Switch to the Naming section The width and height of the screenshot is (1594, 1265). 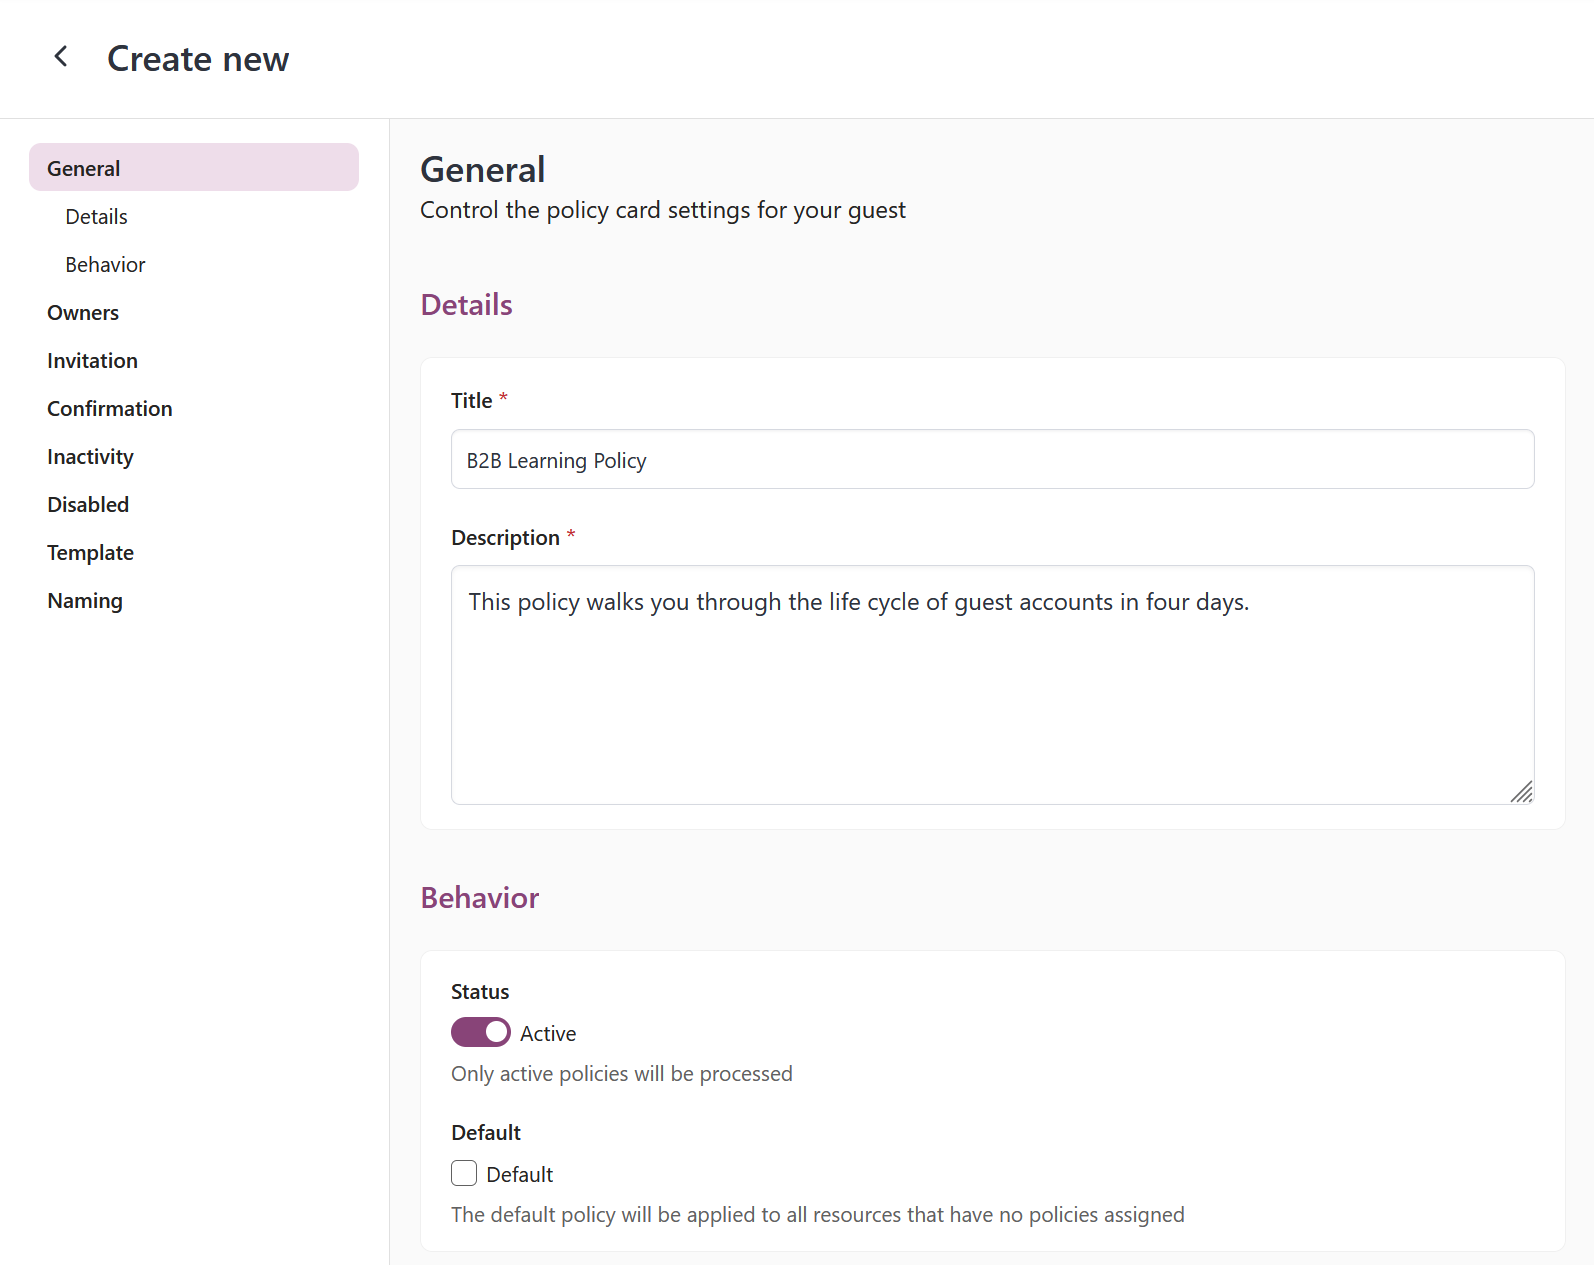click(x=85, y=601)
